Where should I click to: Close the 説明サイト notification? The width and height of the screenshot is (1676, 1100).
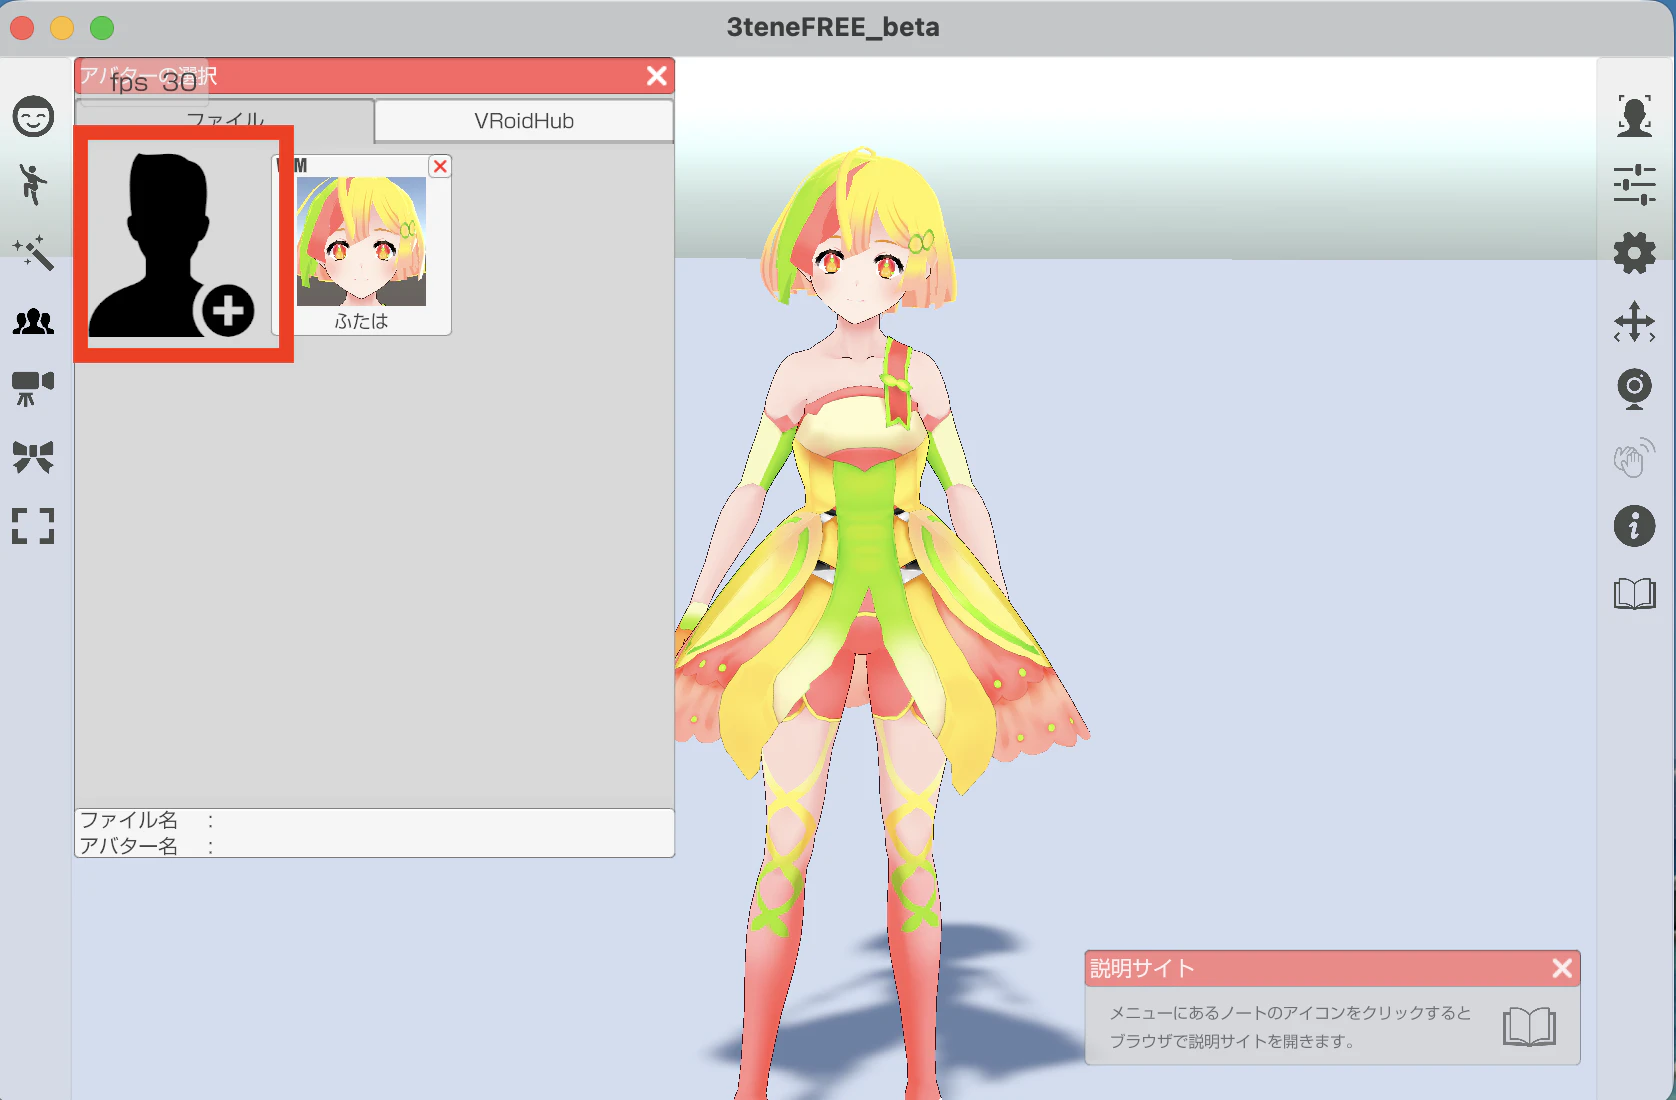point(1562,968)
